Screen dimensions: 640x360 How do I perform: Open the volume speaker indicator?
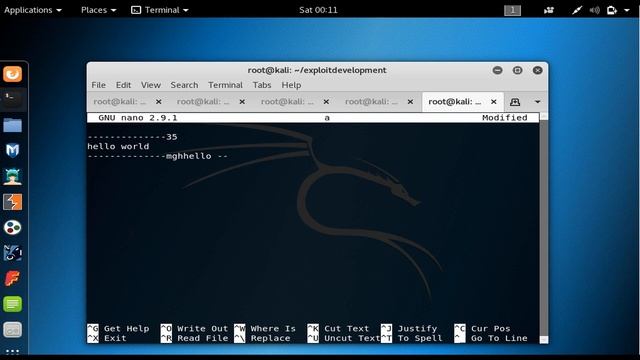point(595,10)
